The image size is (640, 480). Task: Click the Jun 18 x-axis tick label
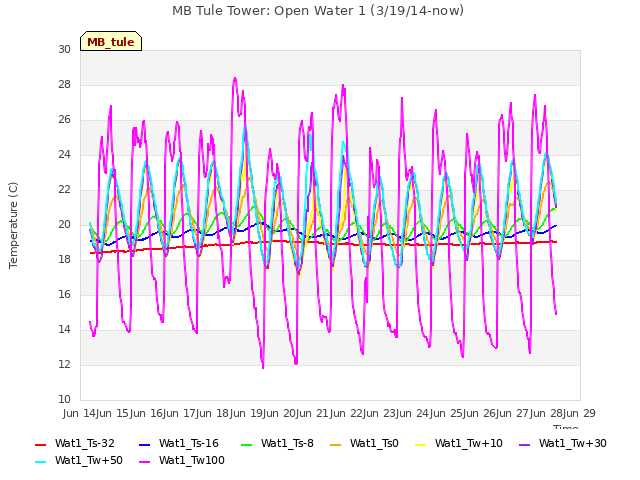click(214, 413)
